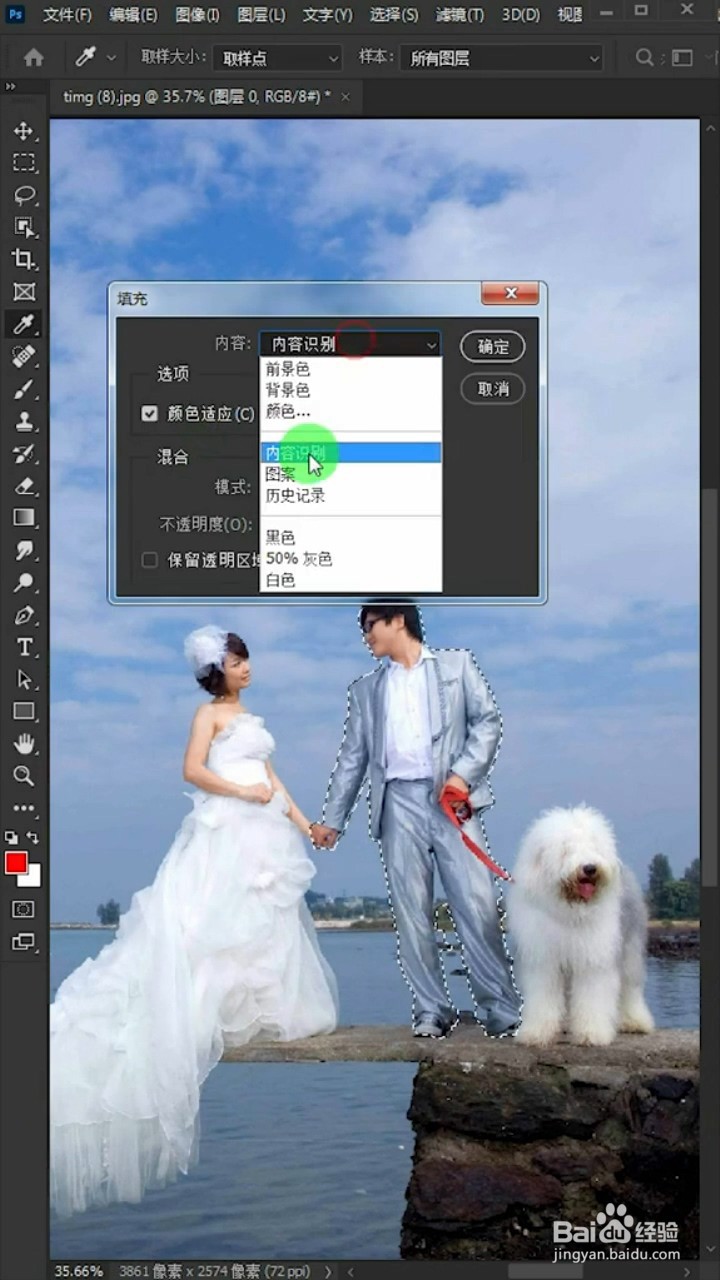Click the white background color swatch
The width and height of the screenshot is (720, 1280).
[34, 879]
